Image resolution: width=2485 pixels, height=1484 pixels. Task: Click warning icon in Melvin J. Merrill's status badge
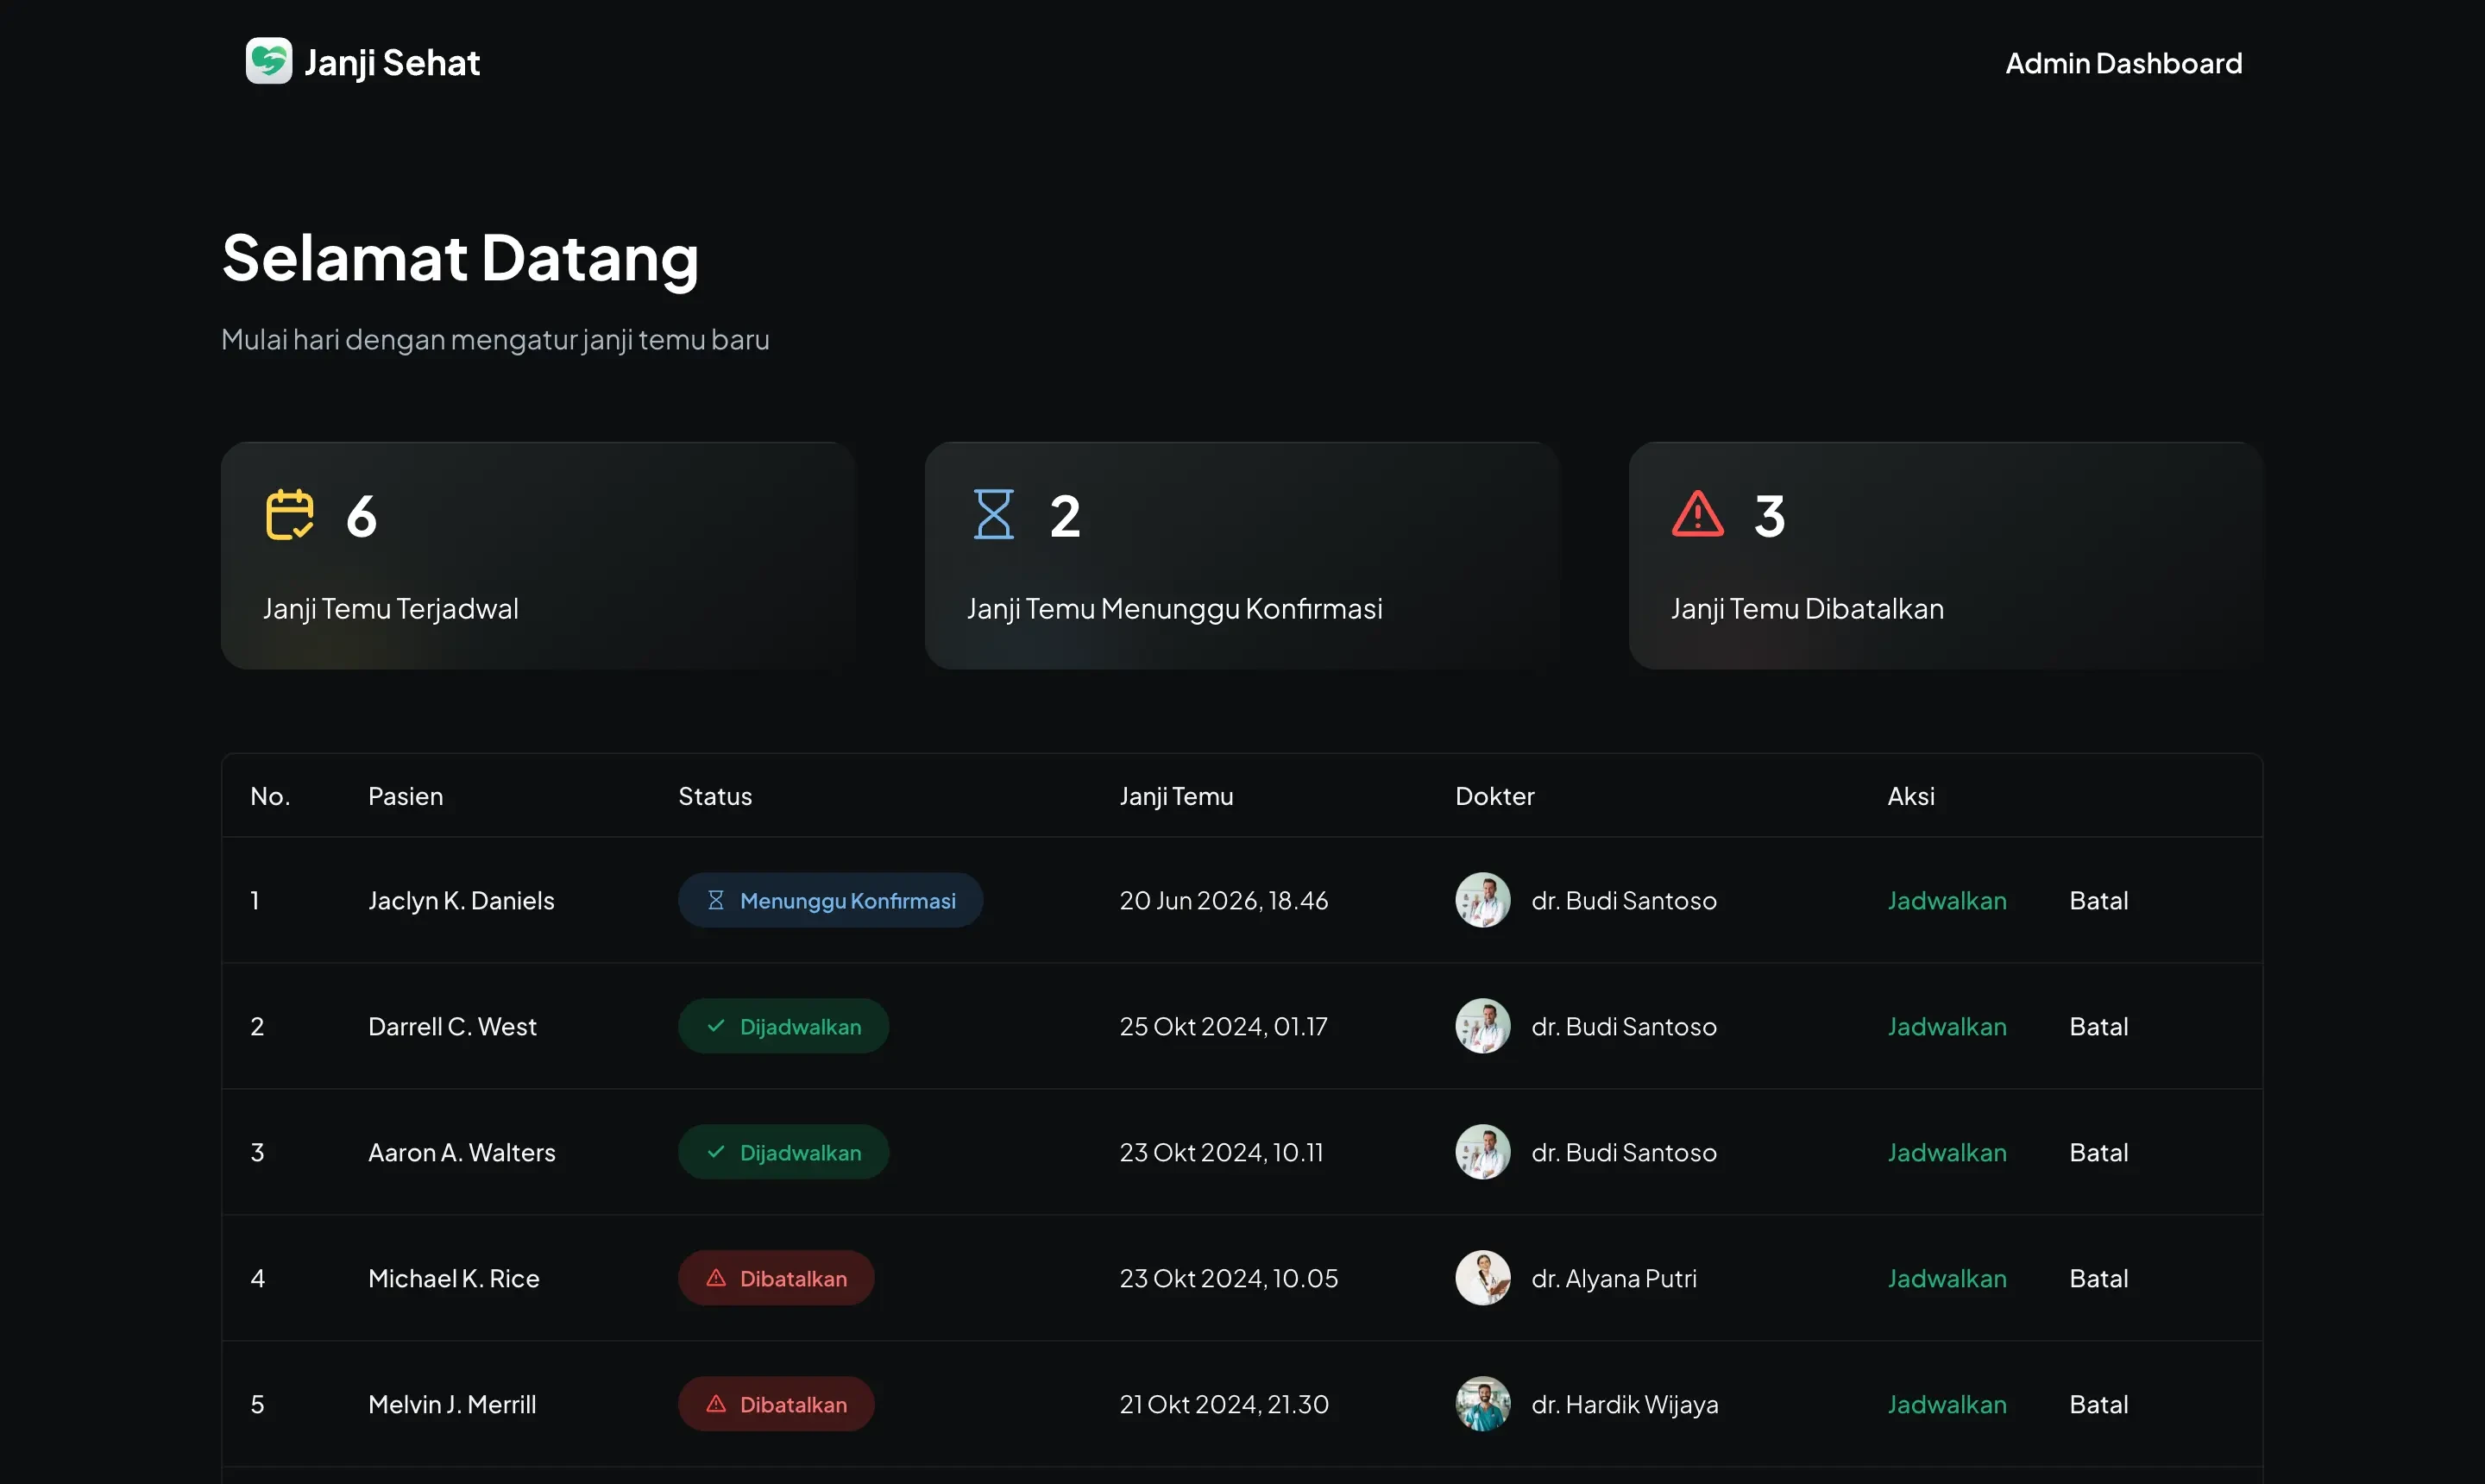coord(716,1405)
